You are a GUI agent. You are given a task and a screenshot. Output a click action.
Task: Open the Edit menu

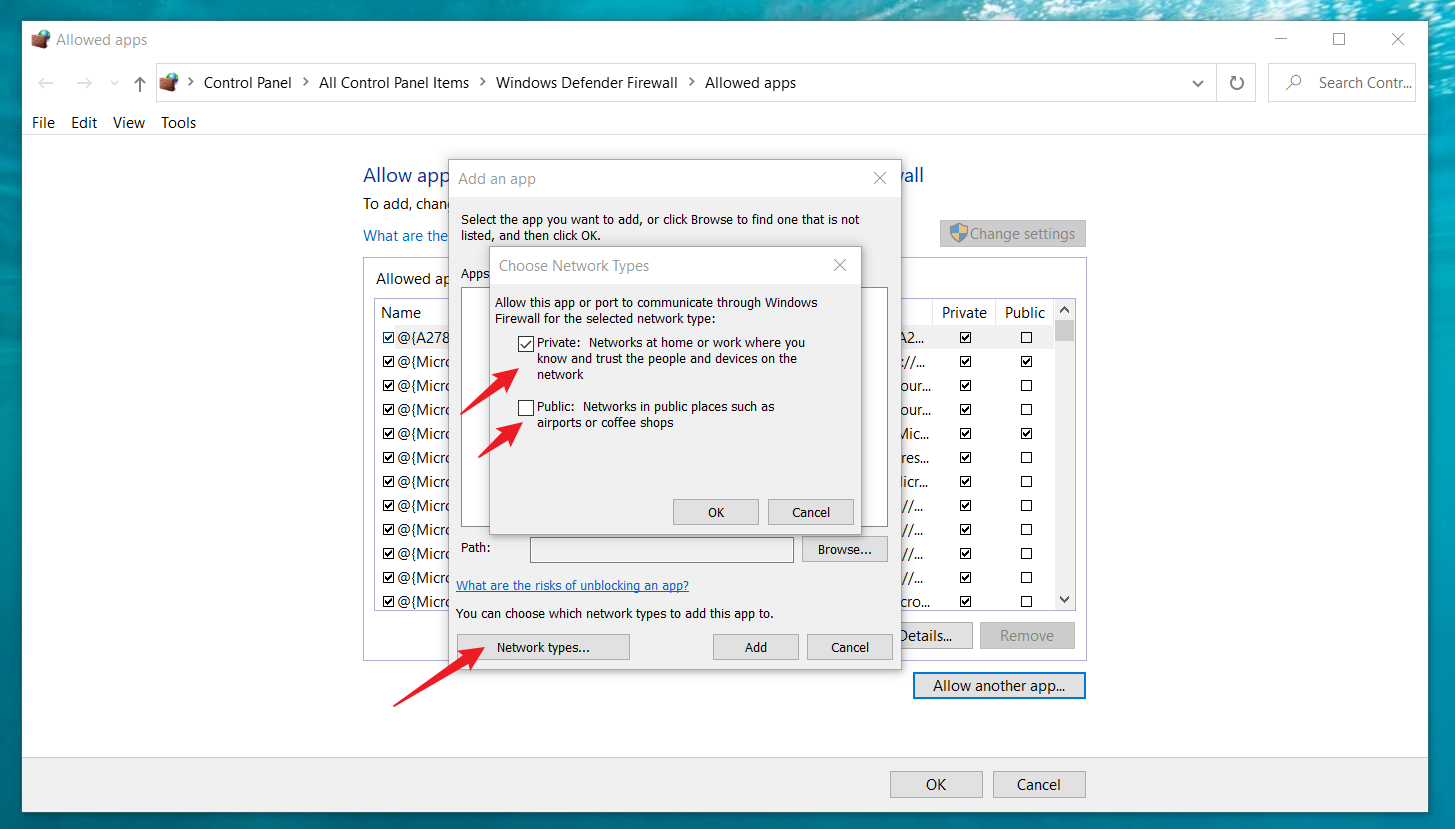(x=84, y=122)
